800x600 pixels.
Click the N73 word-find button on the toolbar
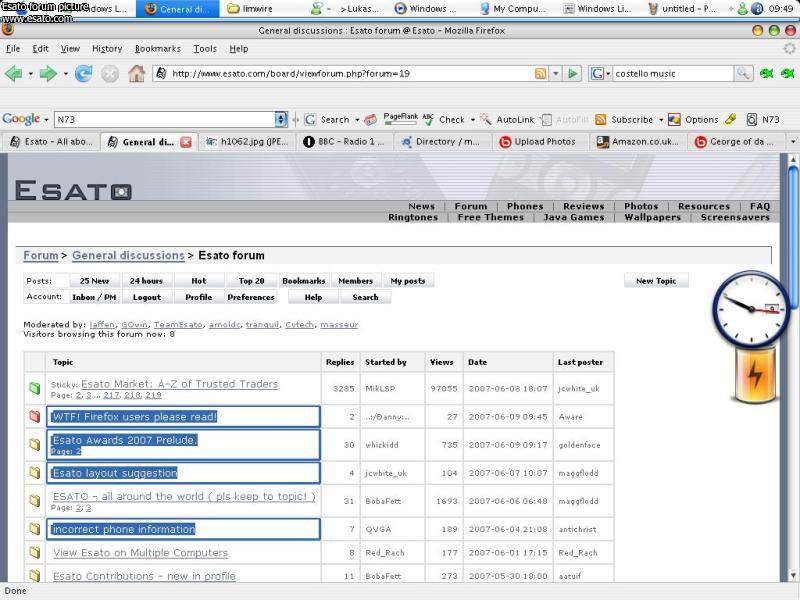(763, 119)
